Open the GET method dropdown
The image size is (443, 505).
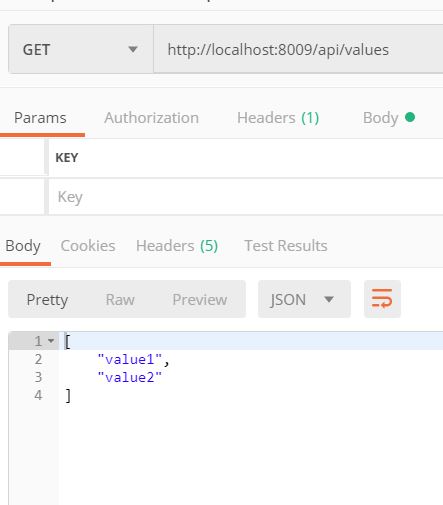[81, 49]
